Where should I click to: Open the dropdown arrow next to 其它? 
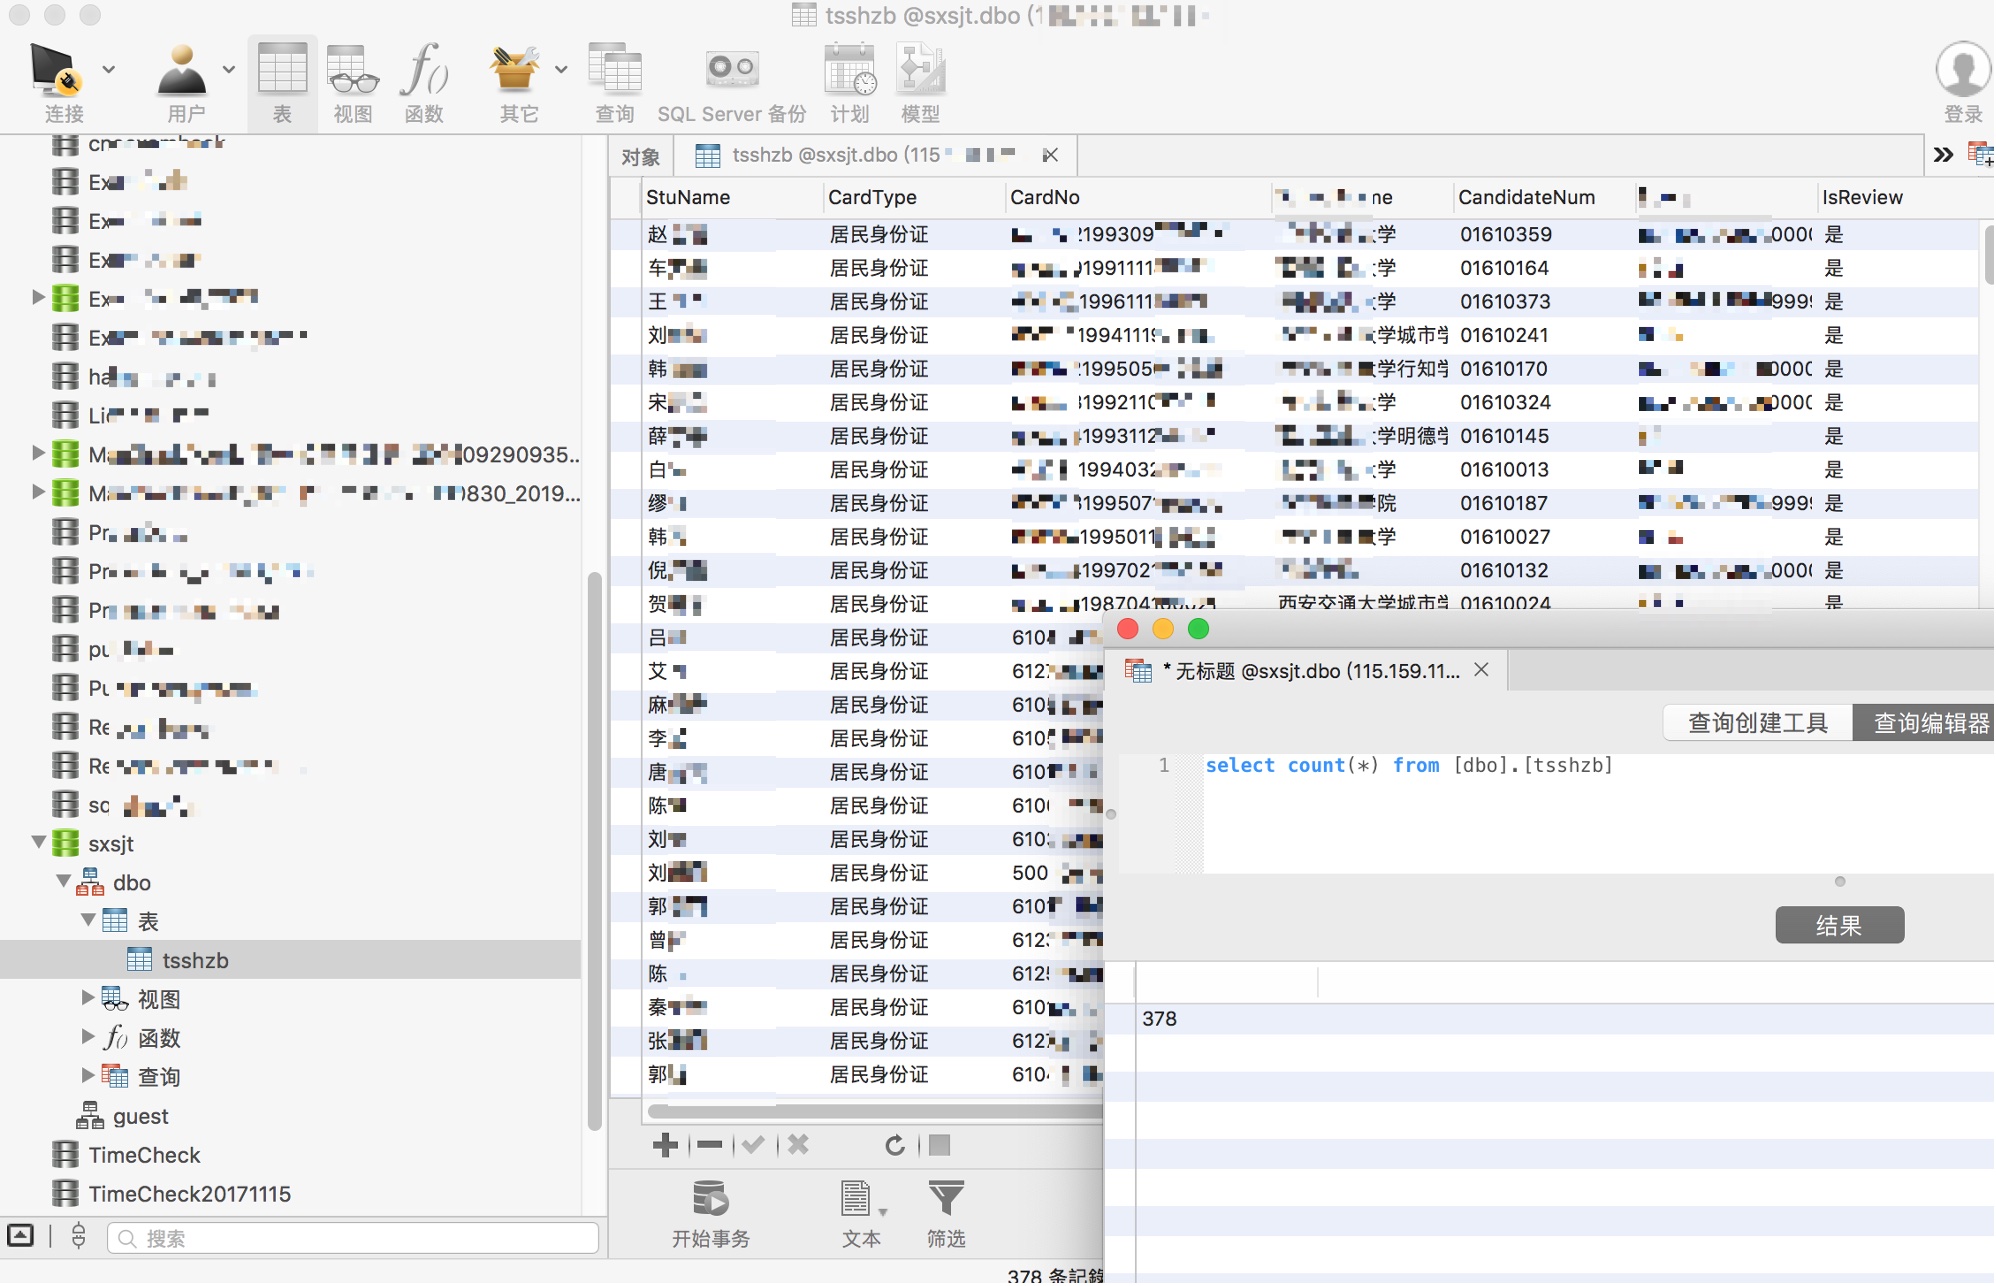pyautogui.click(x=561, y=70)
